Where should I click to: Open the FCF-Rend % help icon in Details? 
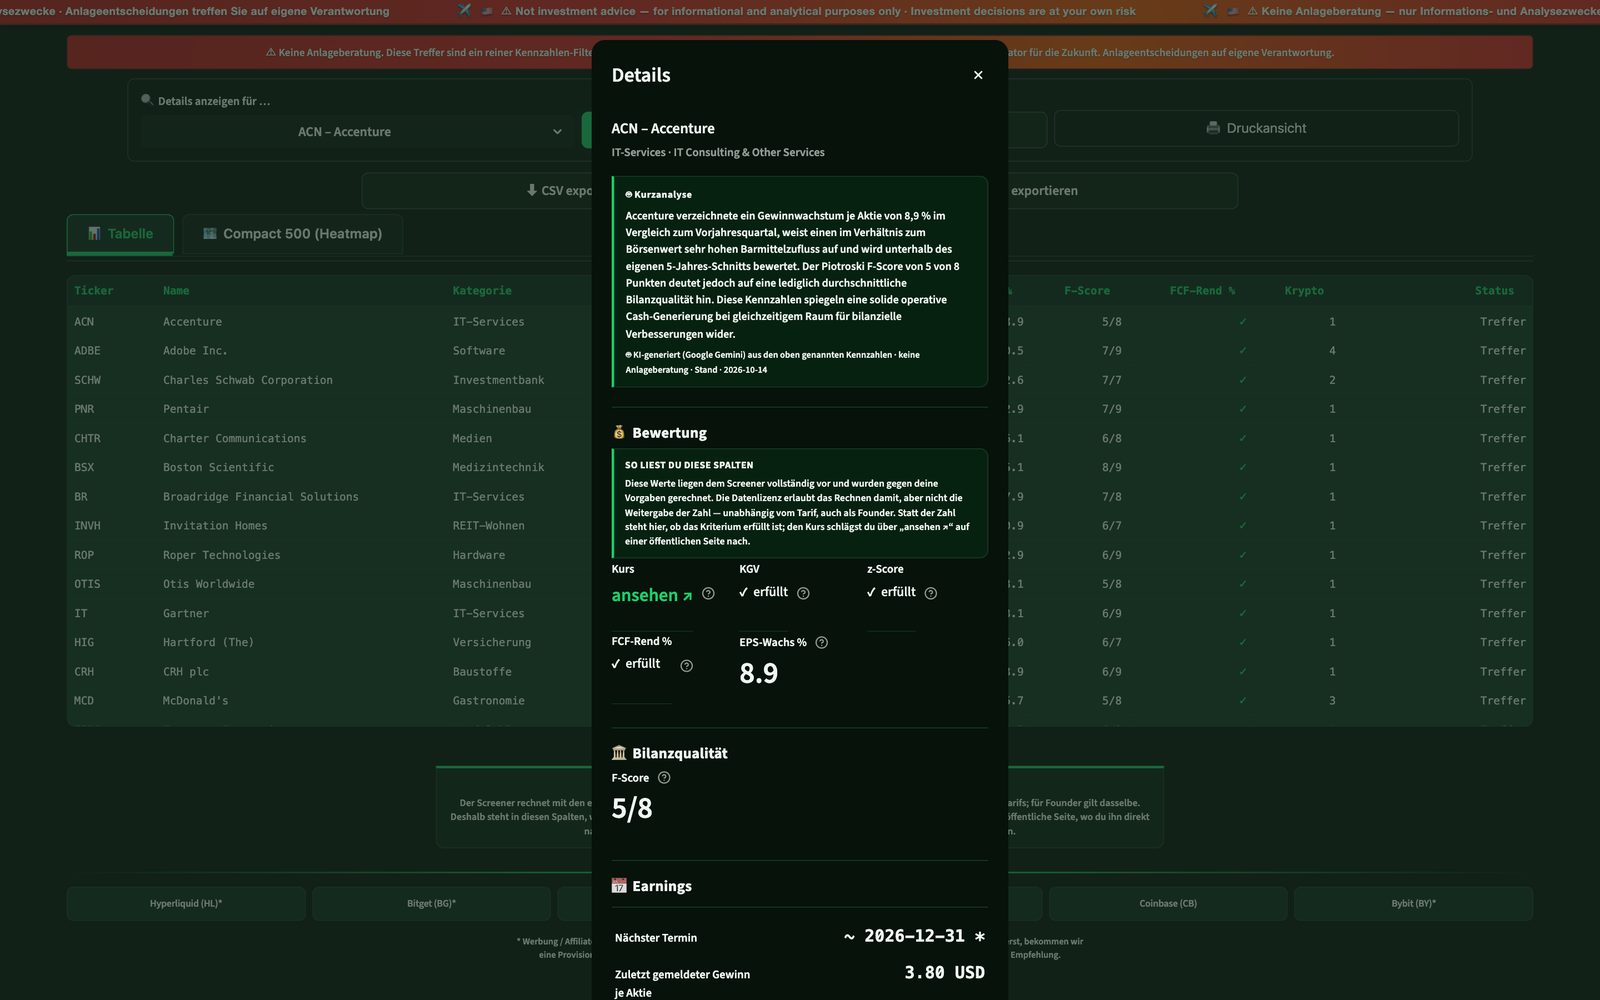[x=686, y=665]
